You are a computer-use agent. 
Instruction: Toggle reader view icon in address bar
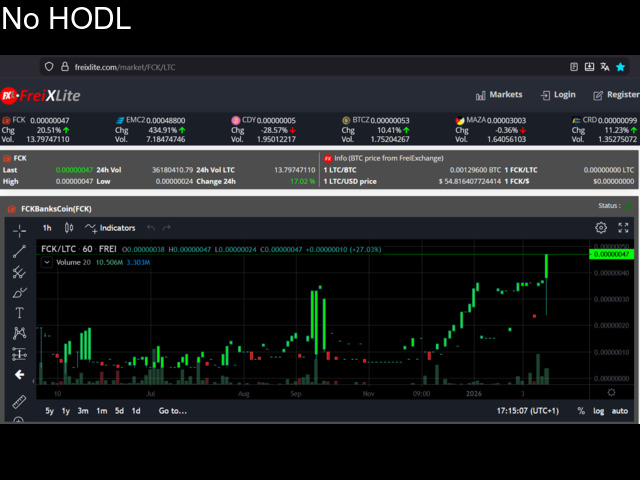click(x=574, y=67)
